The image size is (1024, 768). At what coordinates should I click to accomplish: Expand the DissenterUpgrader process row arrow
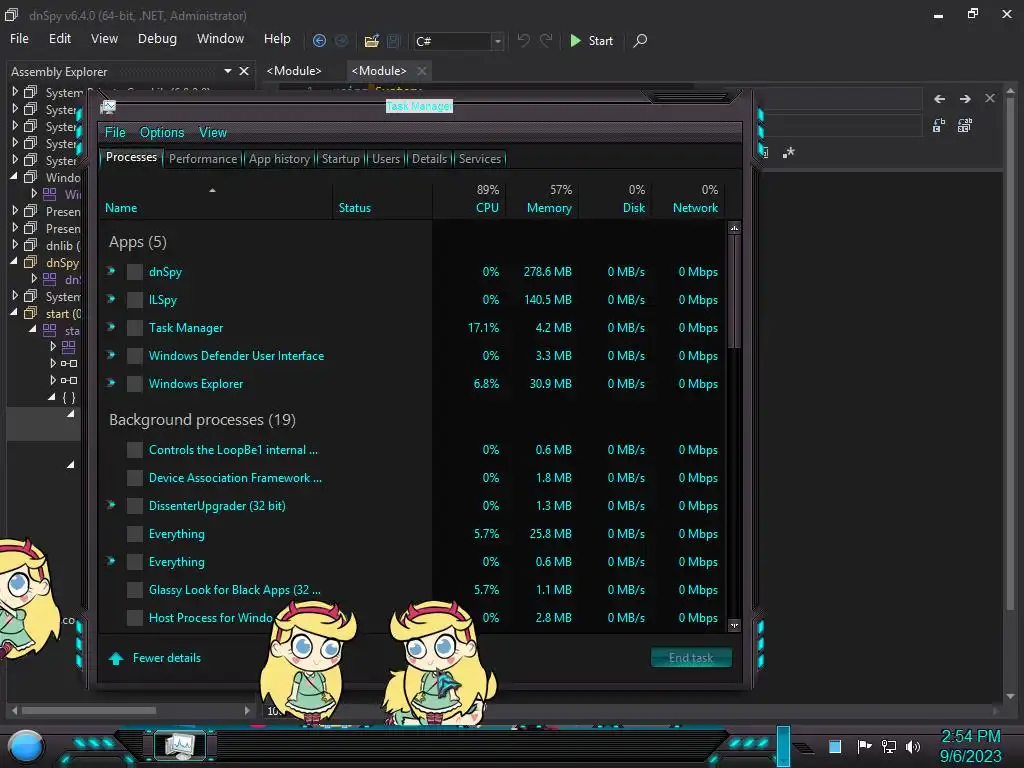click(x=111, y=505)
